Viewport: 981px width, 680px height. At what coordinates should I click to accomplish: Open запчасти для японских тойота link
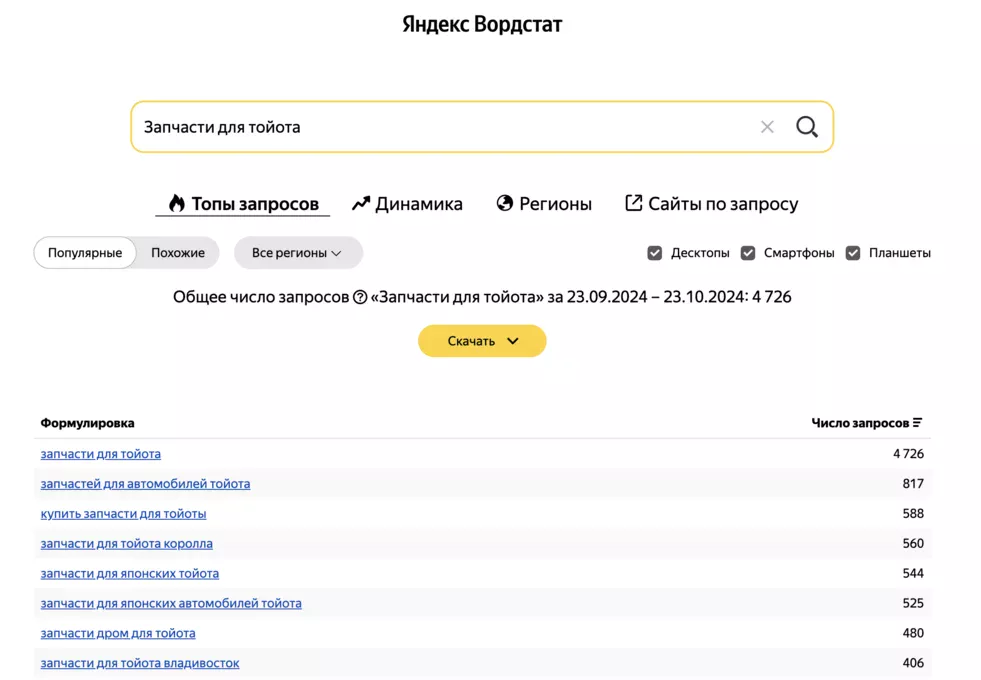pyautogui.click(x=130, y=574)
